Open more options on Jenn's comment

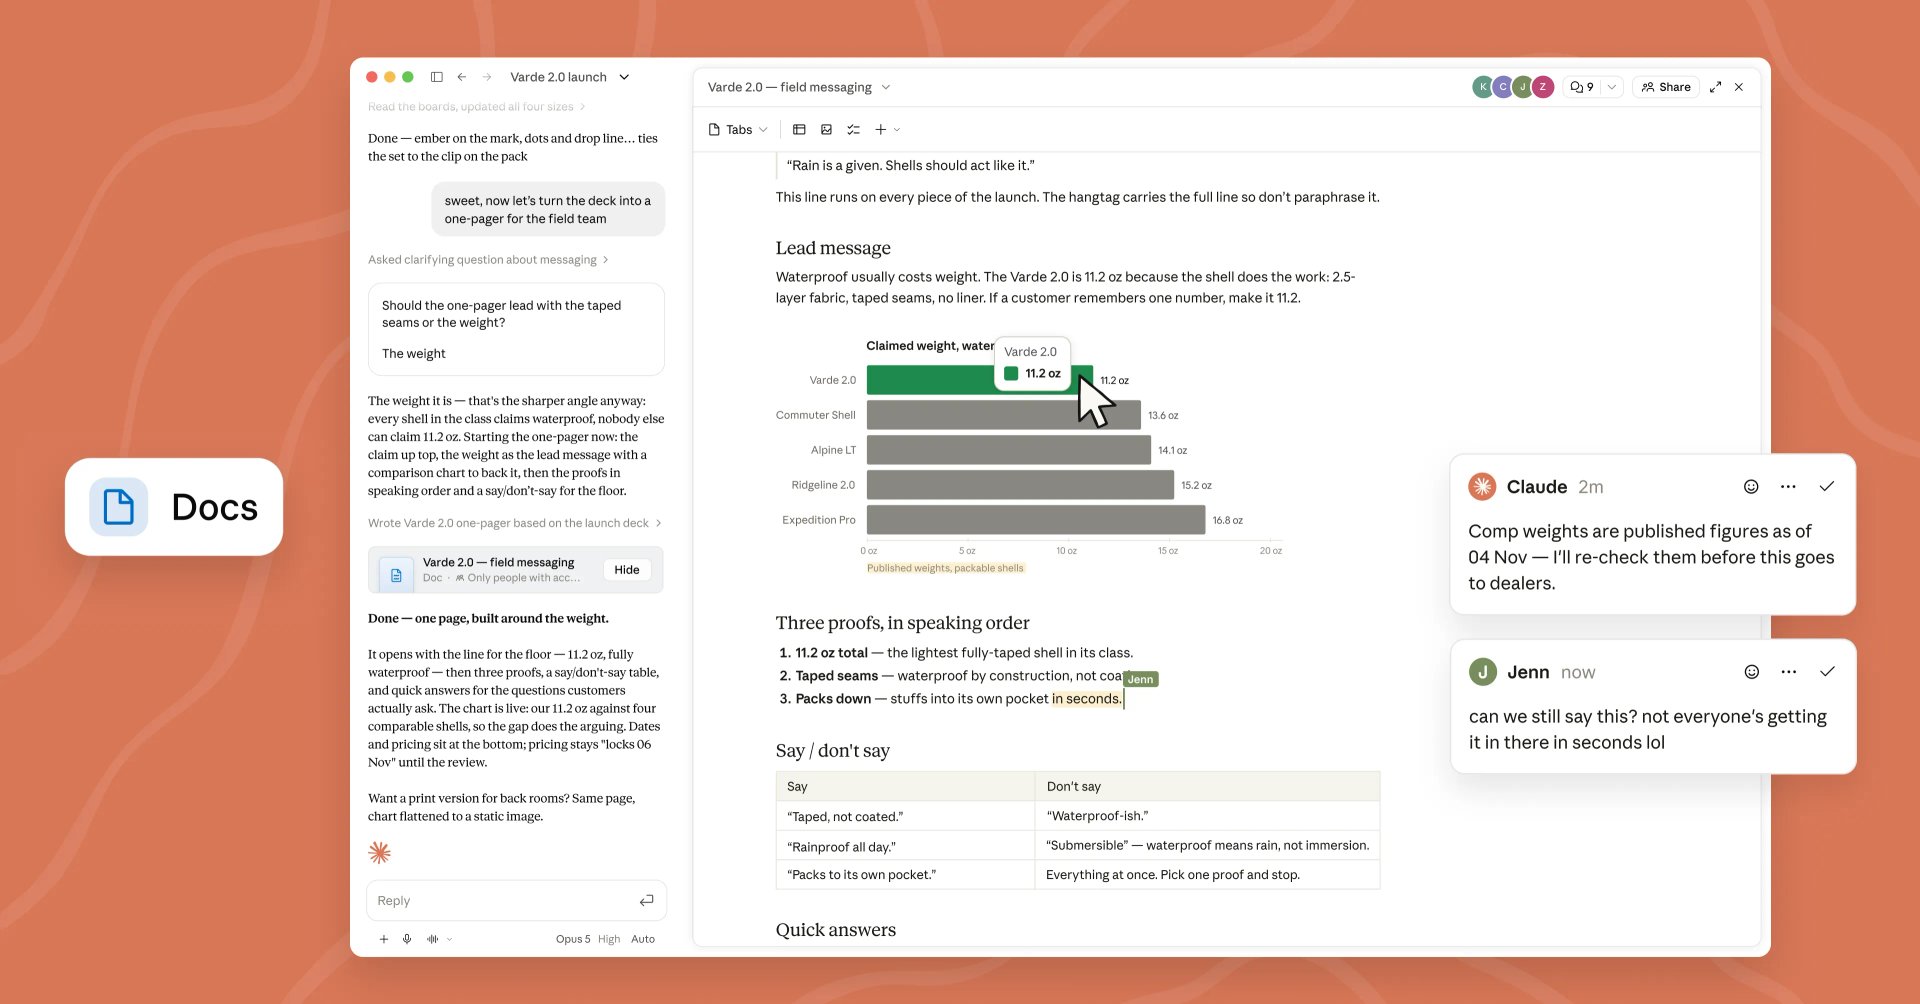coord(1789,672)
